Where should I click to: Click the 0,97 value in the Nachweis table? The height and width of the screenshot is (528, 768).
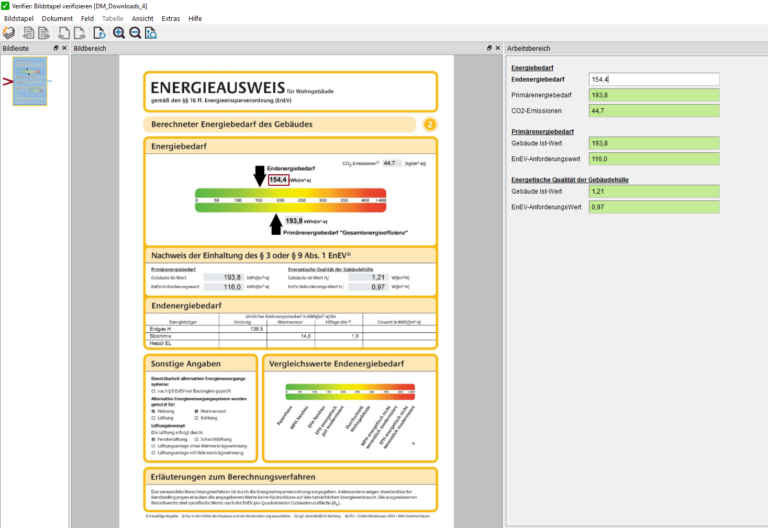pyautogui.click(x=378, y=287)
